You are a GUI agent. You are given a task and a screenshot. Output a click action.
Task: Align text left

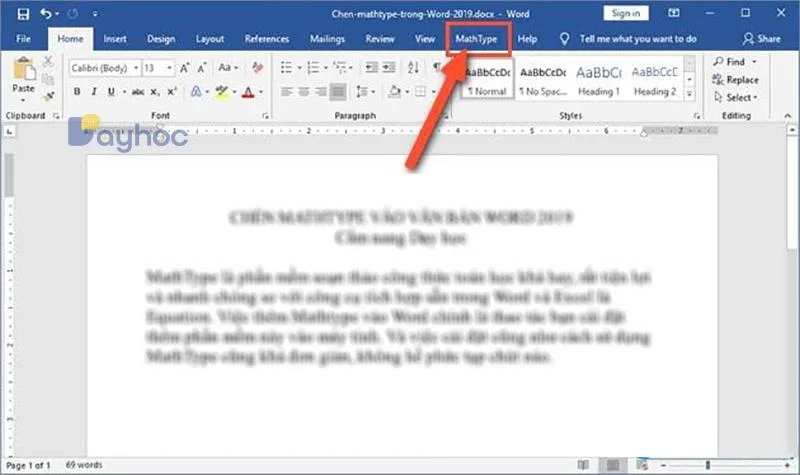click(x=287, y=92)
